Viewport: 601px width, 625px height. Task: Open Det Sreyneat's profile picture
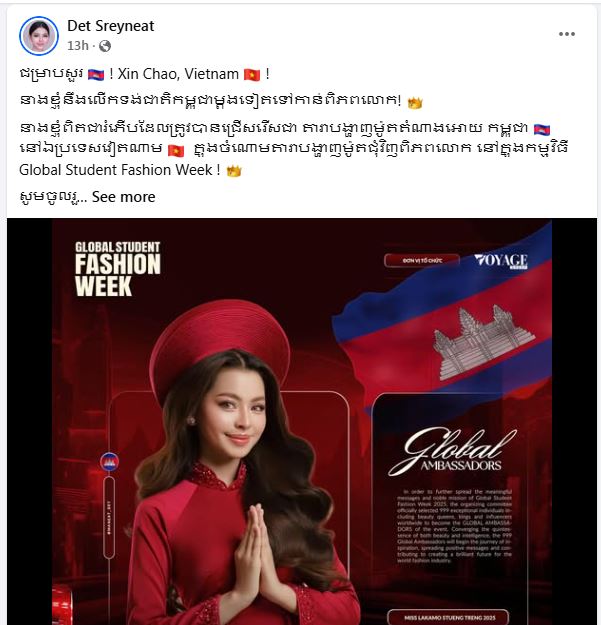pos(39,35)
